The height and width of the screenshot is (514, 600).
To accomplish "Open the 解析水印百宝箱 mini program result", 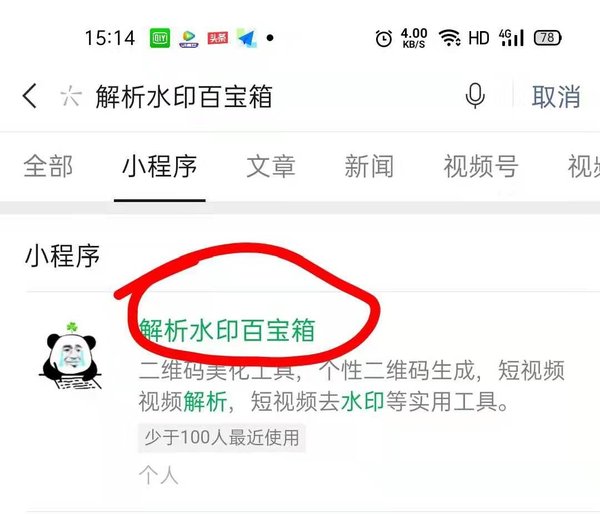I will [227, 330].
